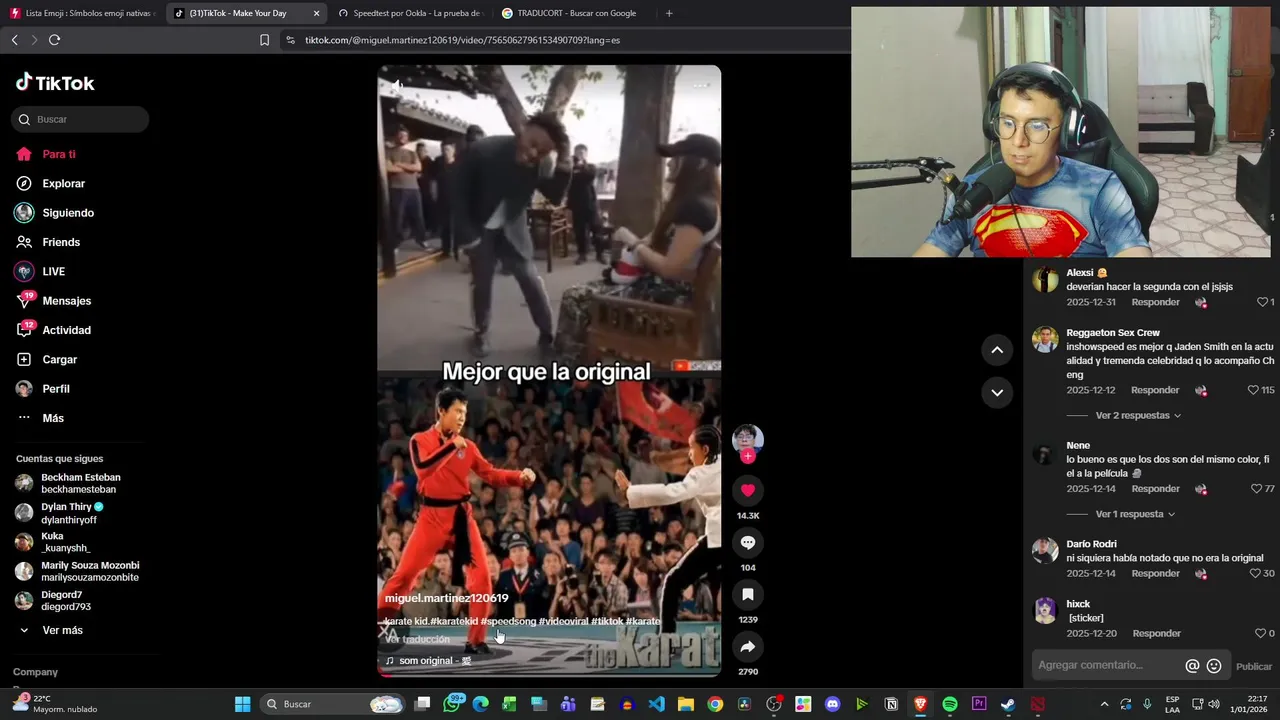
Task: Open the three-dot video options menu
Action: coord(701,85)
